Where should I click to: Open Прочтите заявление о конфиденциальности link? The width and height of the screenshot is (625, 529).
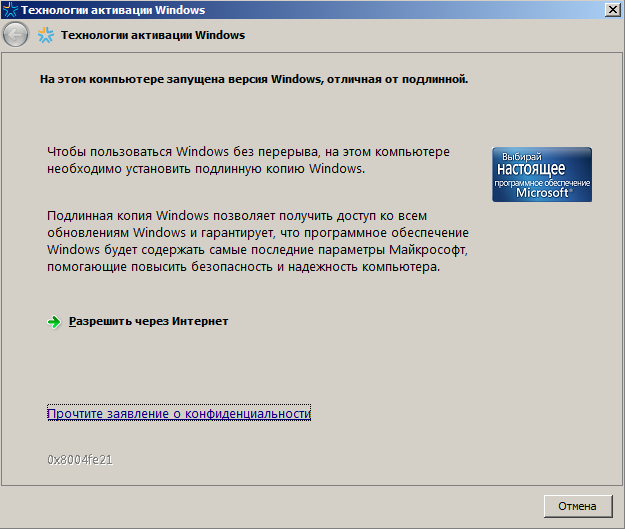(x=179, y=413)
